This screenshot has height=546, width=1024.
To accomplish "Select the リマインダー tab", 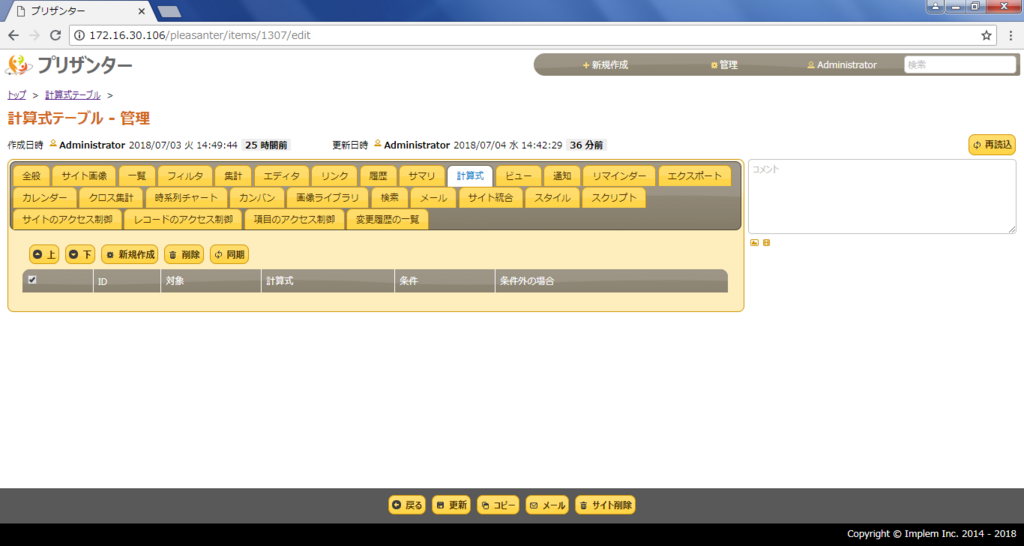I will 619,176.
